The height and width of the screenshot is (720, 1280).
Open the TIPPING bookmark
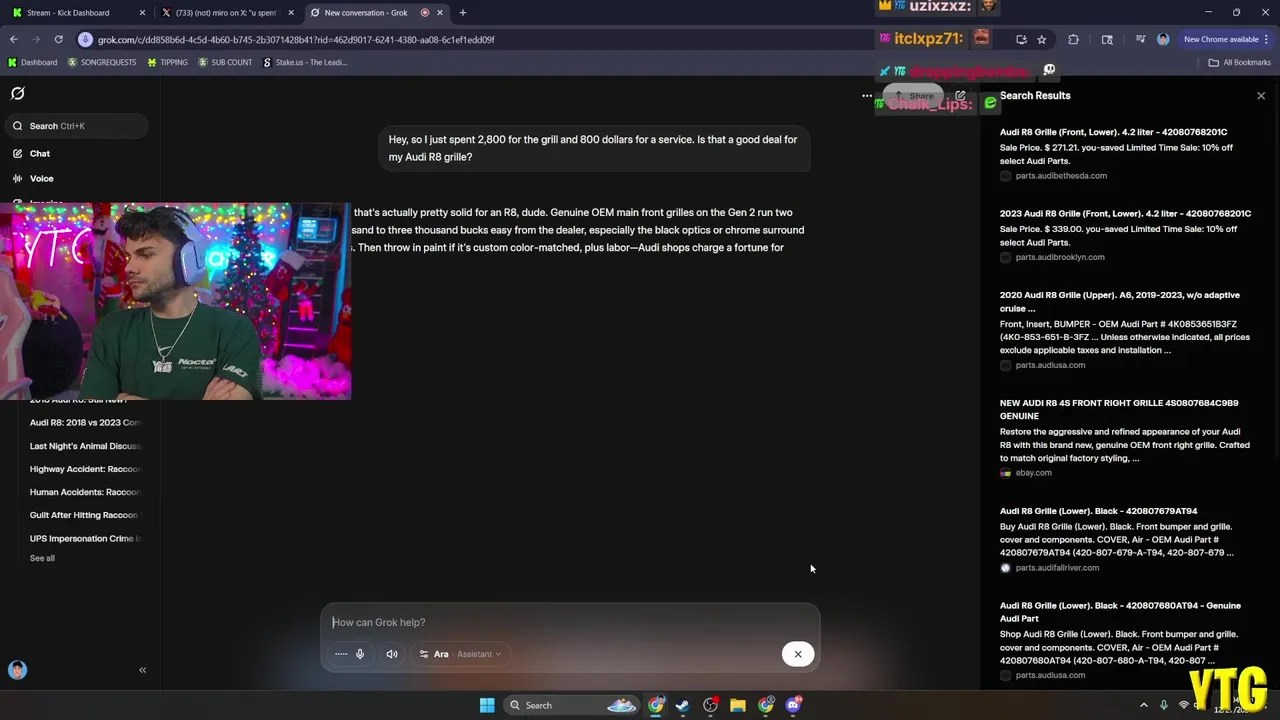[x=167, y=62]
